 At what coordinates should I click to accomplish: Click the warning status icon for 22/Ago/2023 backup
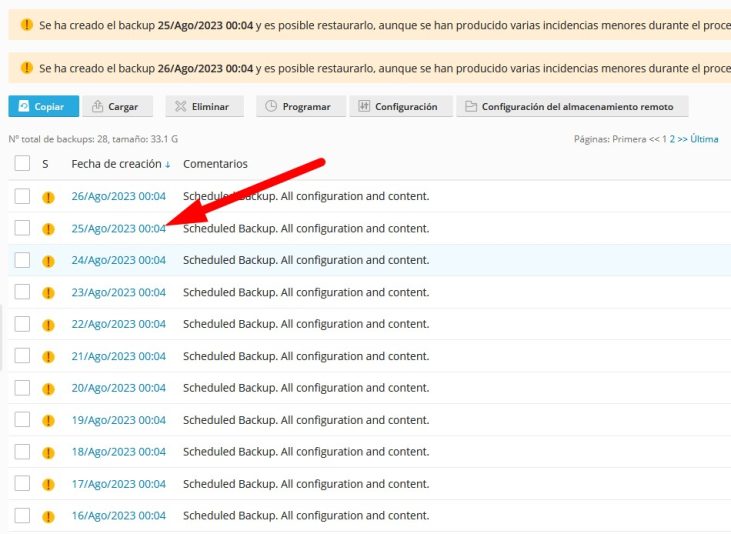(48, 325)
